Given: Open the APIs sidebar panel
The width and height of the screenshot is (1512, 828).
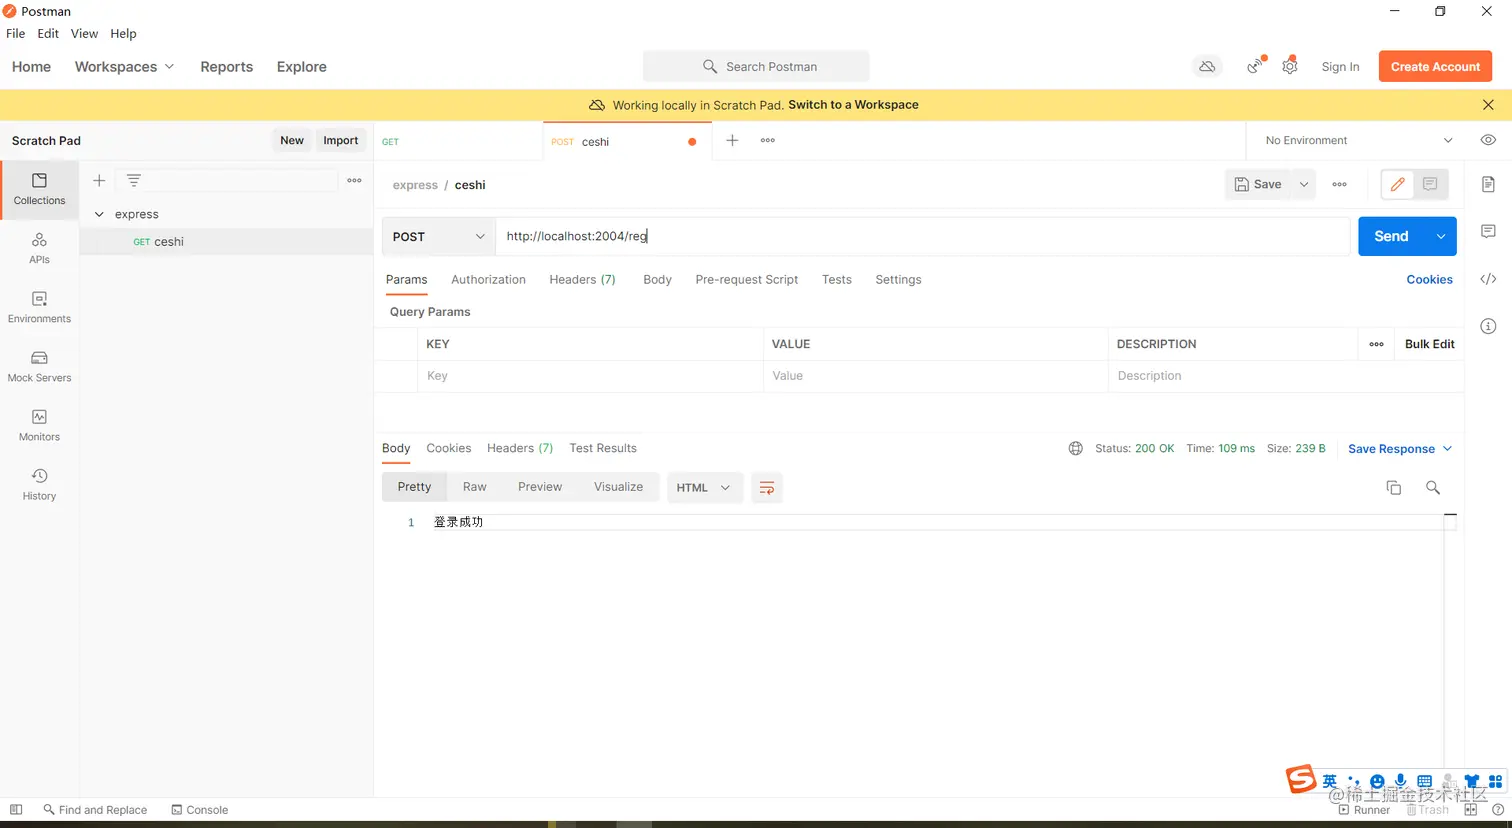Looking at the screenshot, I should pos(39,248).
